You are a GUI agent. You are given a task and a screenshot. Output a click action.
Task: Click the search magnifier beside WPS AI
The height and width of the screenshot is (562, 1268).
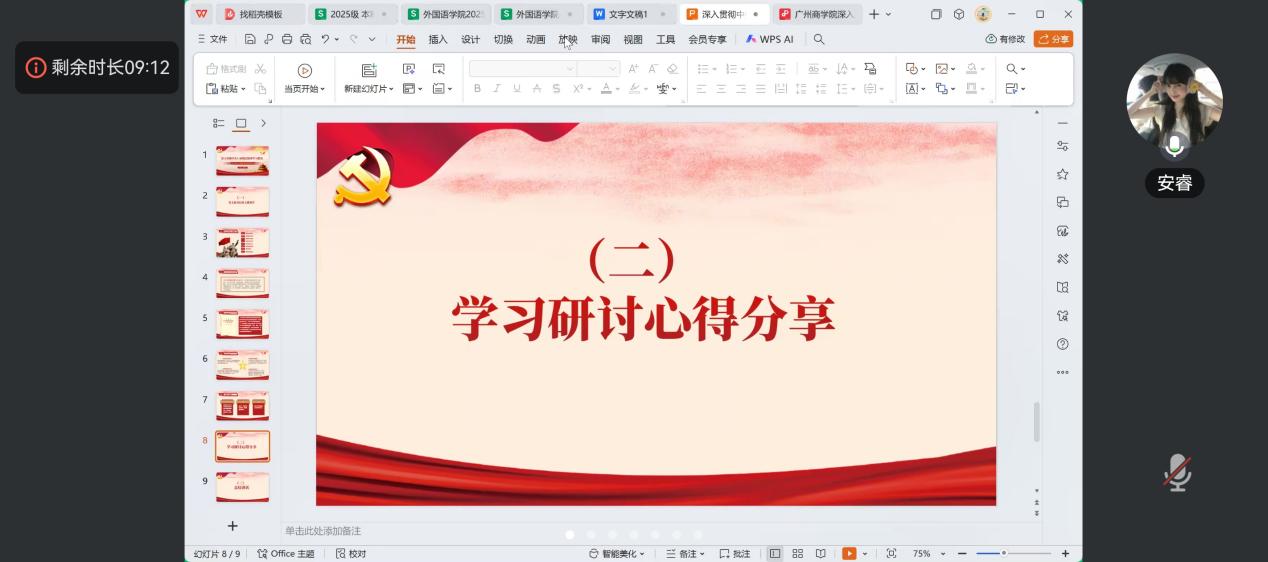[819, 39]
